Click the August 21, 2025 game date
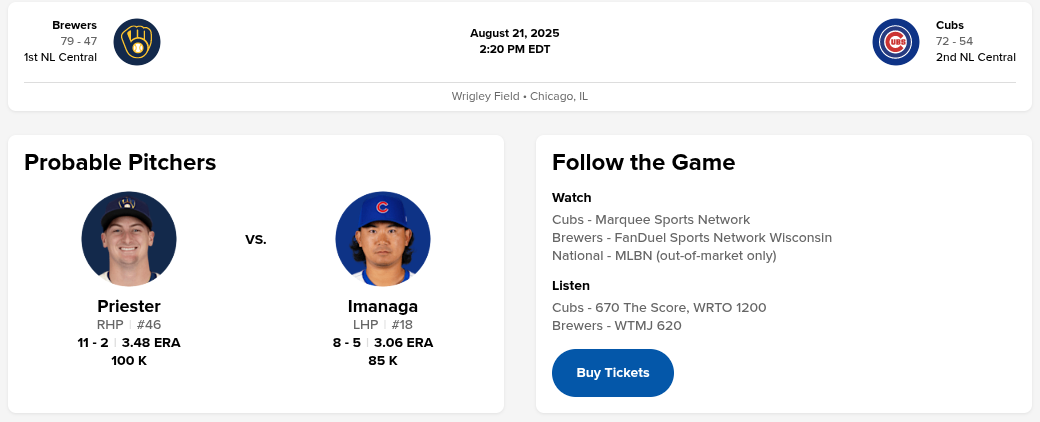The height and width of the screenshot is (422, 1040). click(x=515, y=33)
